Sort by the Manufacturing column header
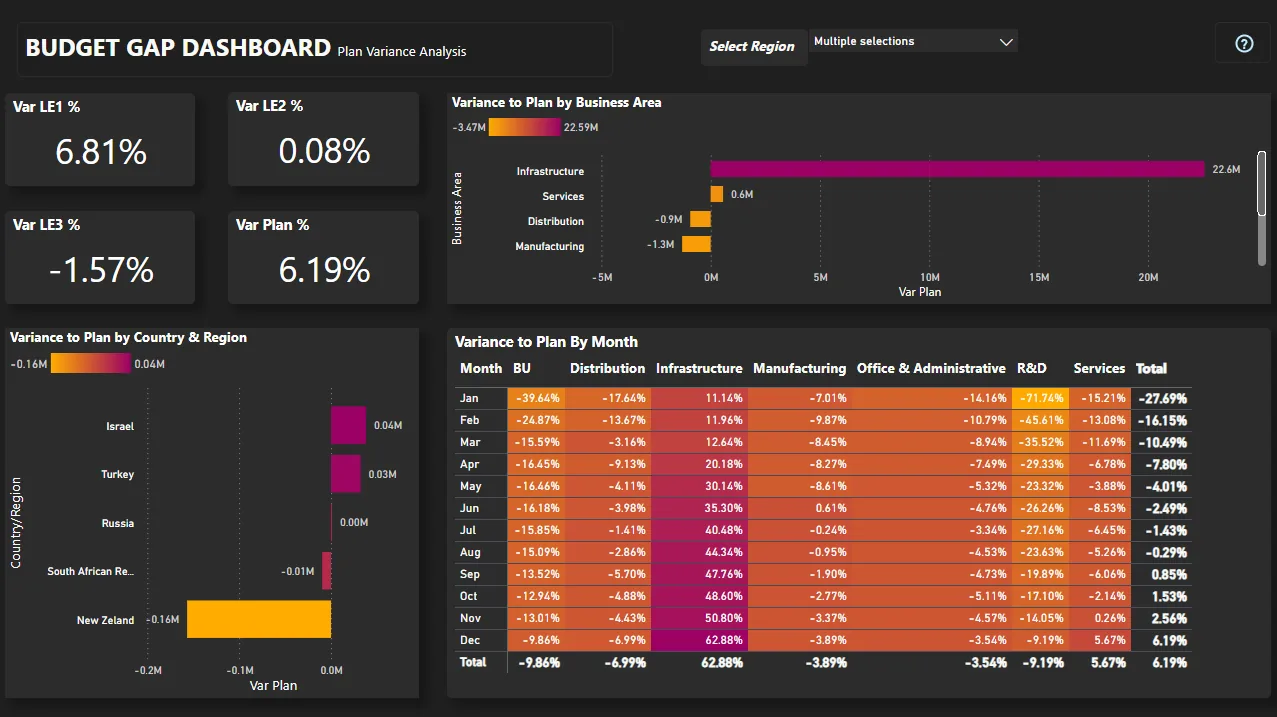Screen dimensions: 1277x717 pyautogui.click(x=799, y=368)
